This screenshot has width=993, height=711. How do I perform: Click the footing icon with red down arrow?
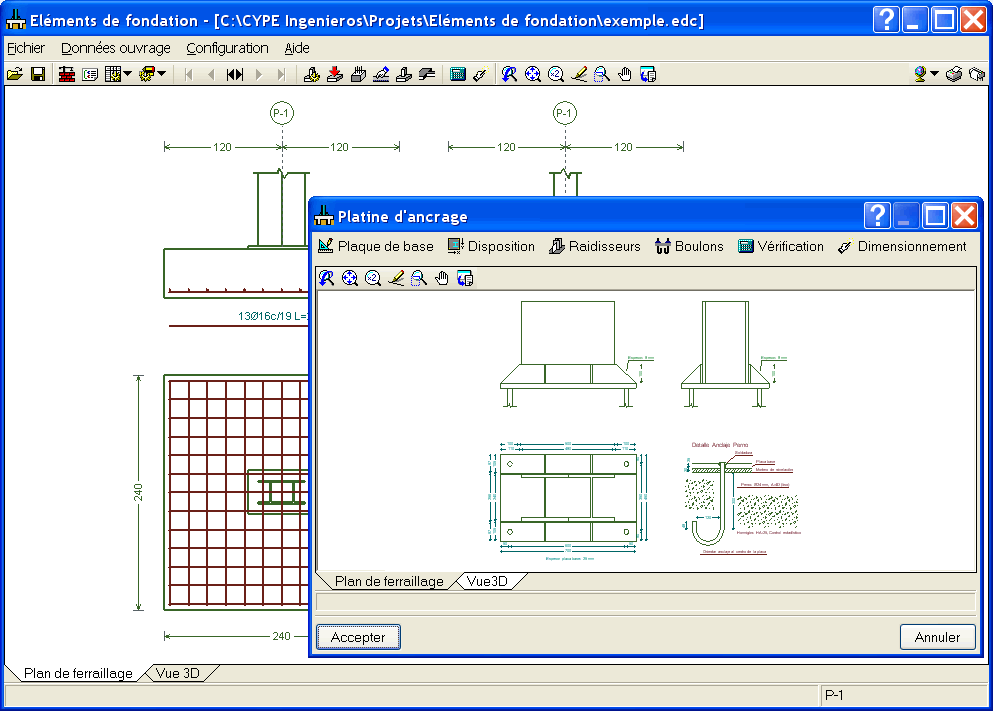[x=334, y=74]
